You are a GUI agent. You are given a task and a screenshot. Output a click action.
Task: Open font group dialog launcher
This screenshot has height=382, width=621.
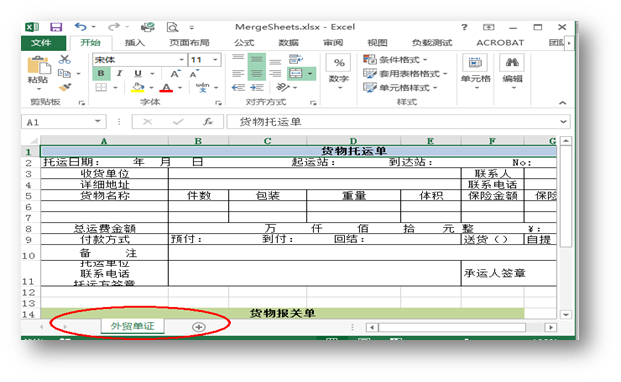tap(218, 103)
